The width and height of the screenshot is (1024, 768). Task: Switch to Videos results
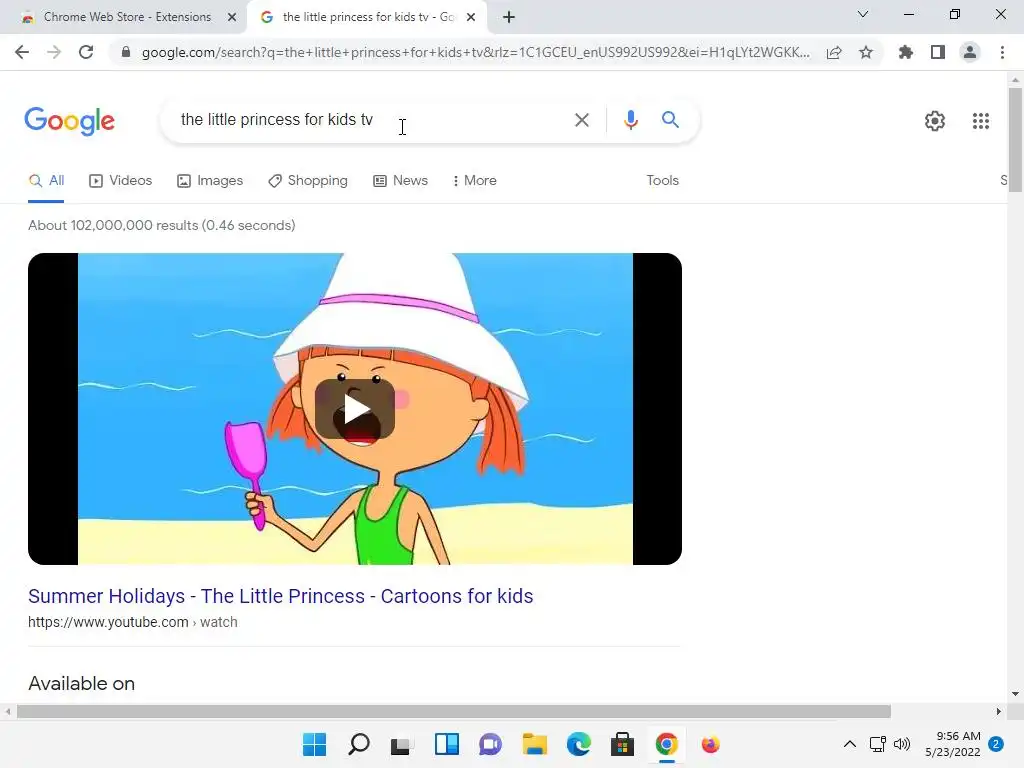(x=121, y=181)
